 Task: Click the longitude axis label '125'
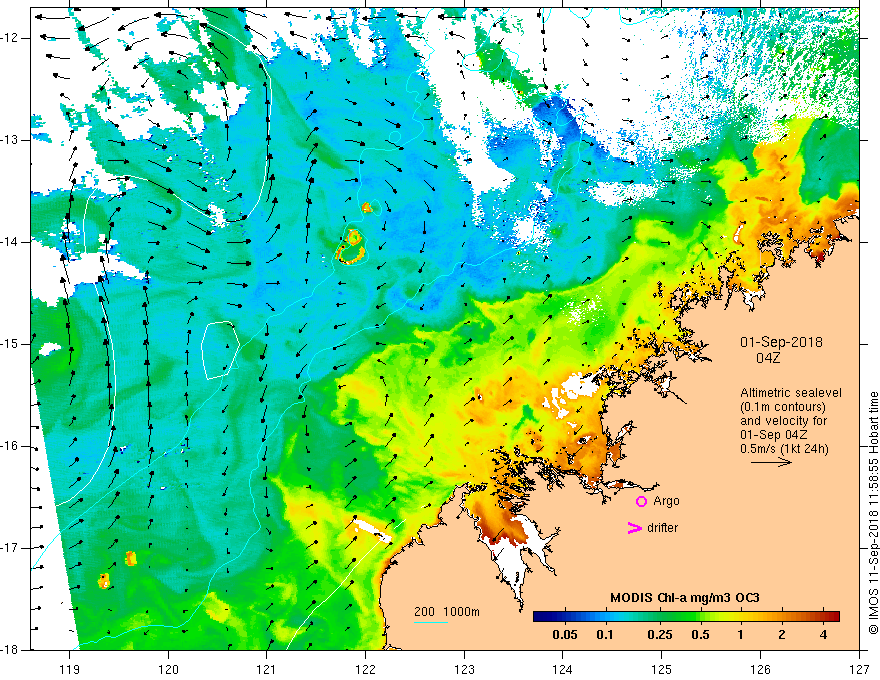662,669
